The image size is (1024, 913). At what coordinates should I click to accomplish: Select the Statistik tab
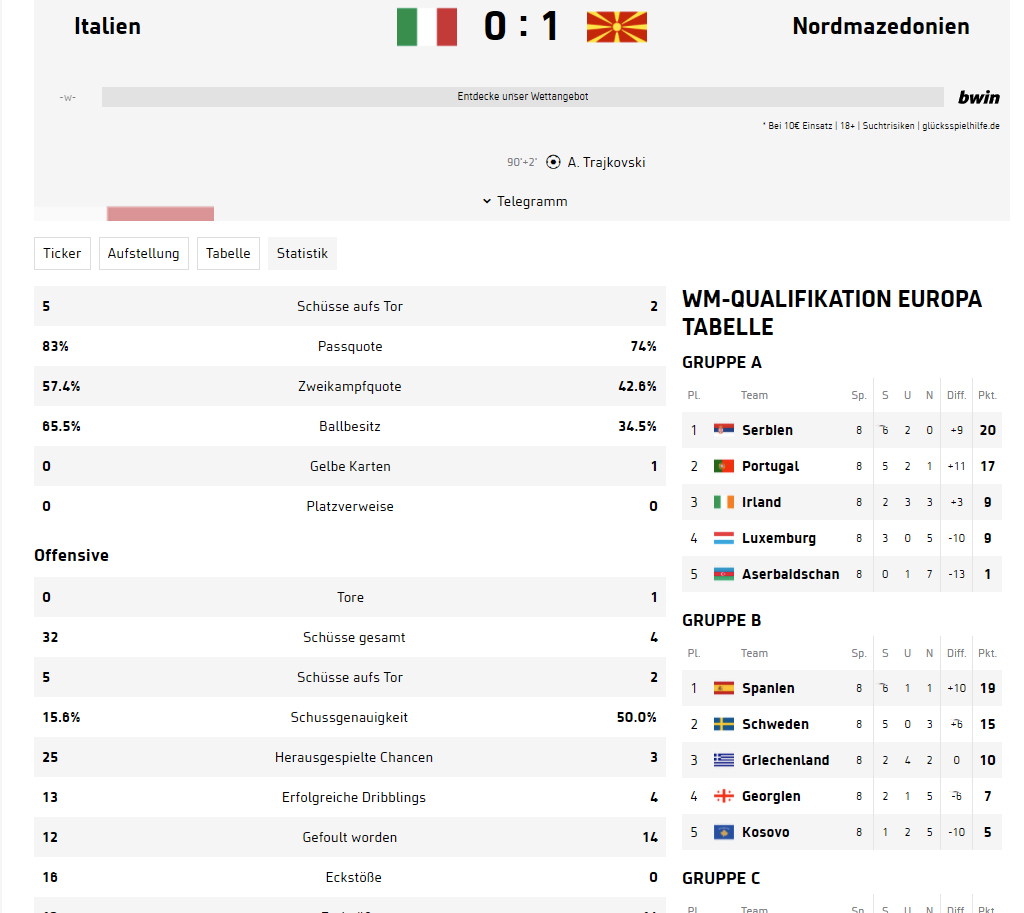tap(302, 253)
